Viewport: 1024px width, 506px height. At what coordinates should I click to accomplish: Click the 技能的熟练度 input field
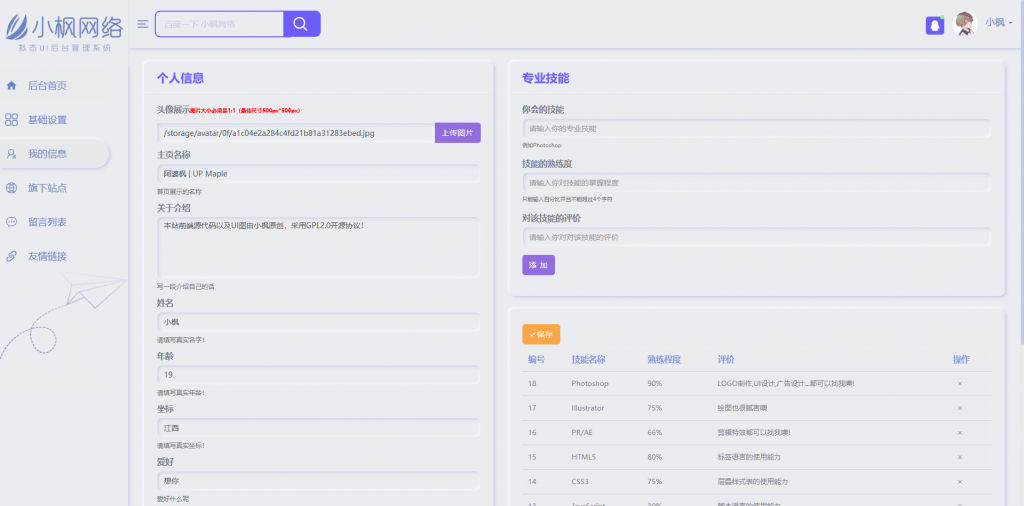(x=756, y=182)
